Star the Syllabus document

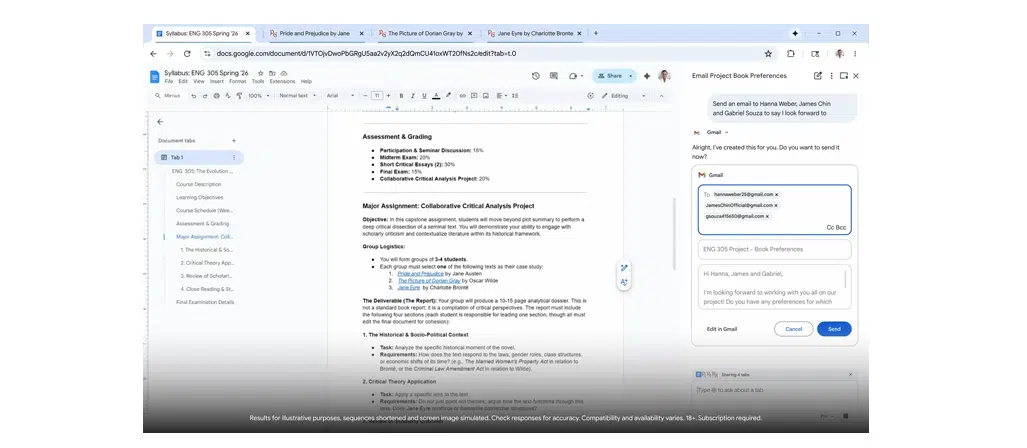[260, 73]
